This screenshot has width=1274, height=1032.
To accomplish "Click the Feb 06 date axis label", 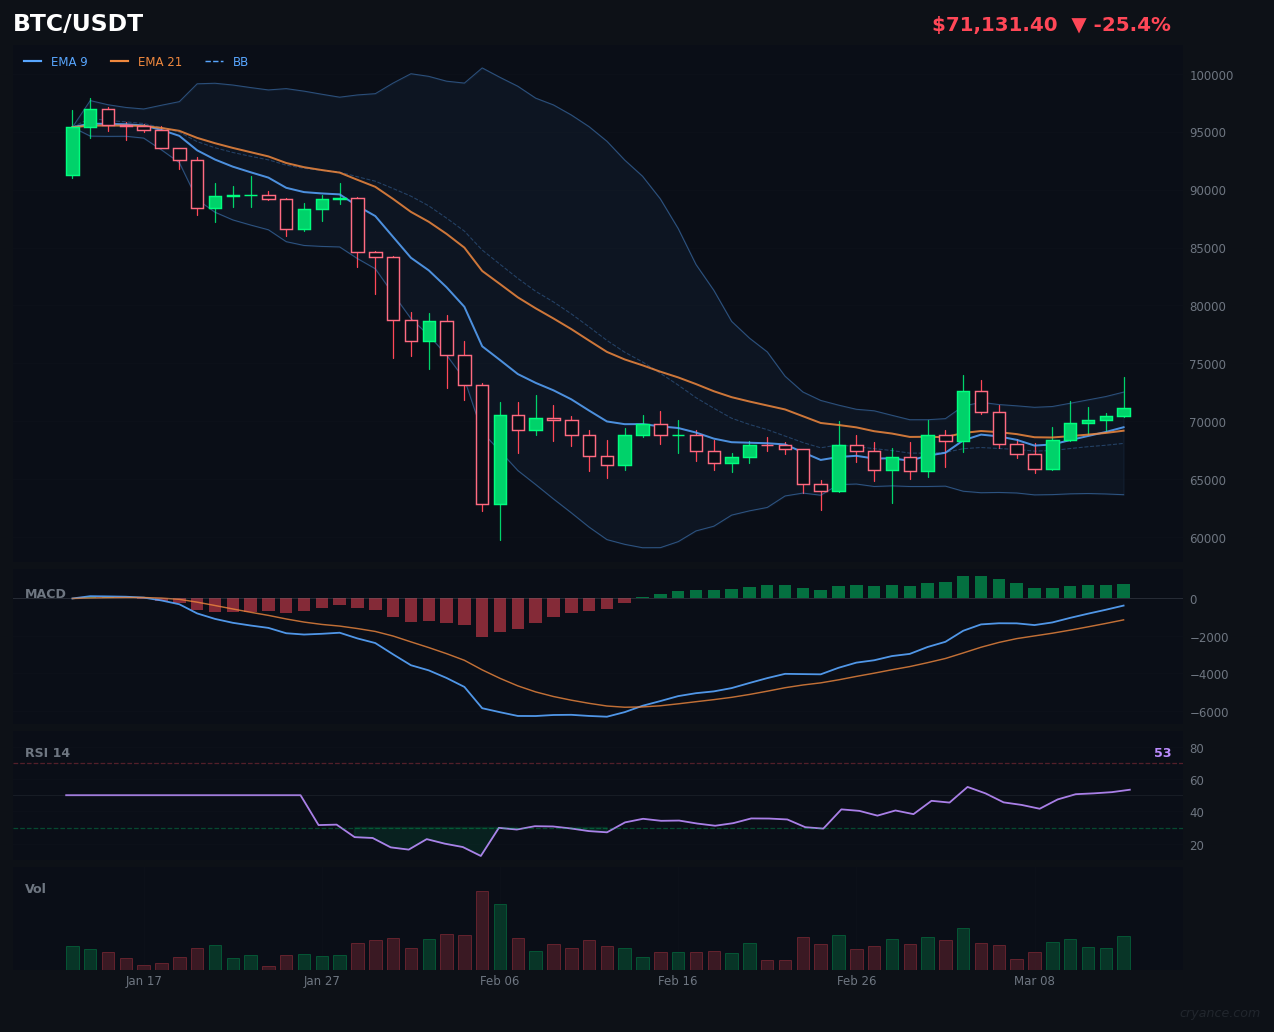I will tap(499, 981).
